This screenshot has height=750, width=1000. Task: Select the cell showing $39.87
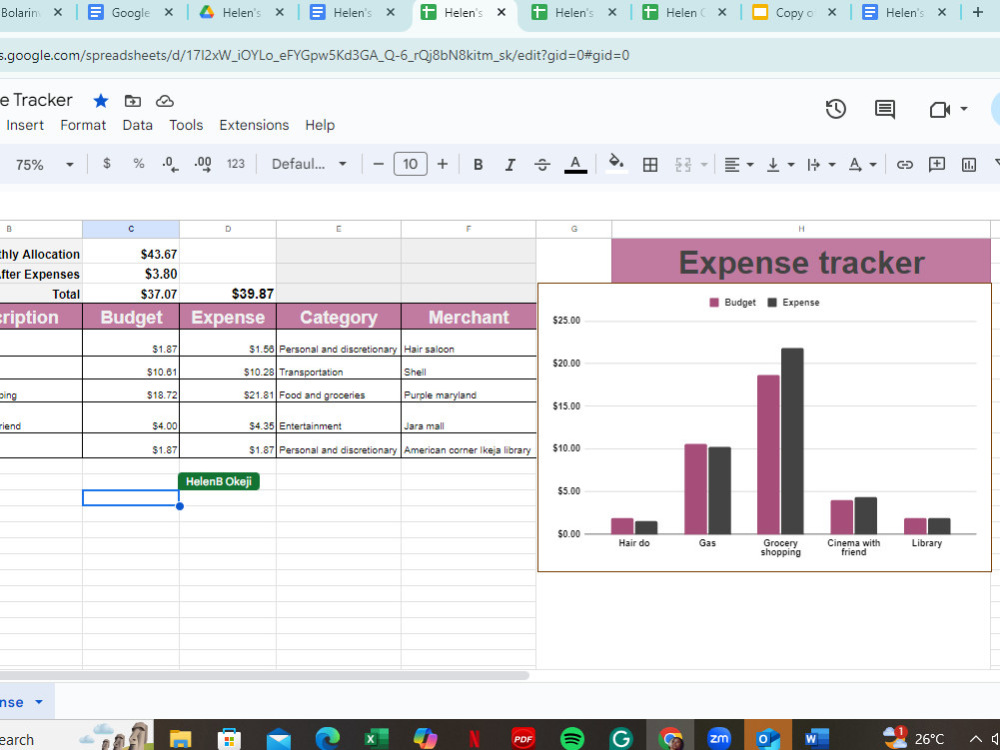[228, 293]
